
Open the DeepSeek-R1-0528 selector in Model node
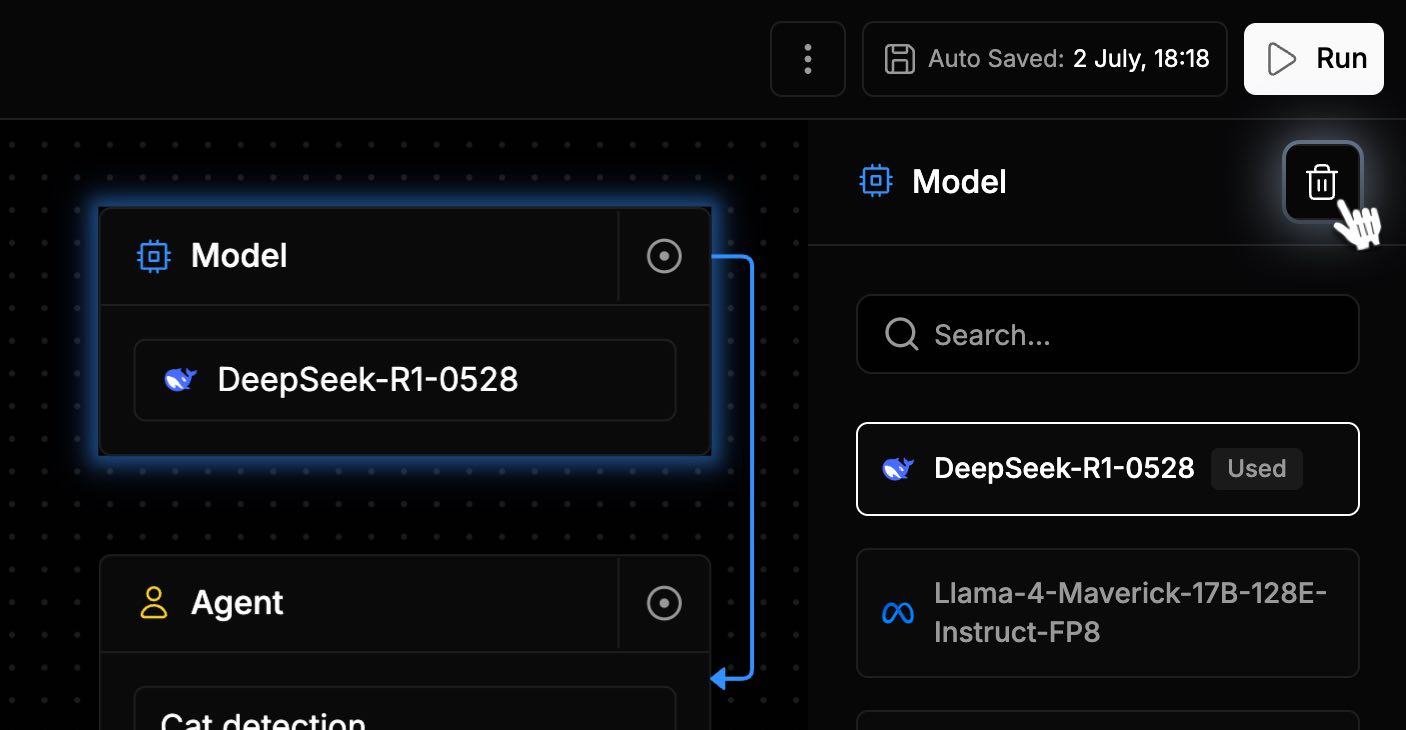405,380
